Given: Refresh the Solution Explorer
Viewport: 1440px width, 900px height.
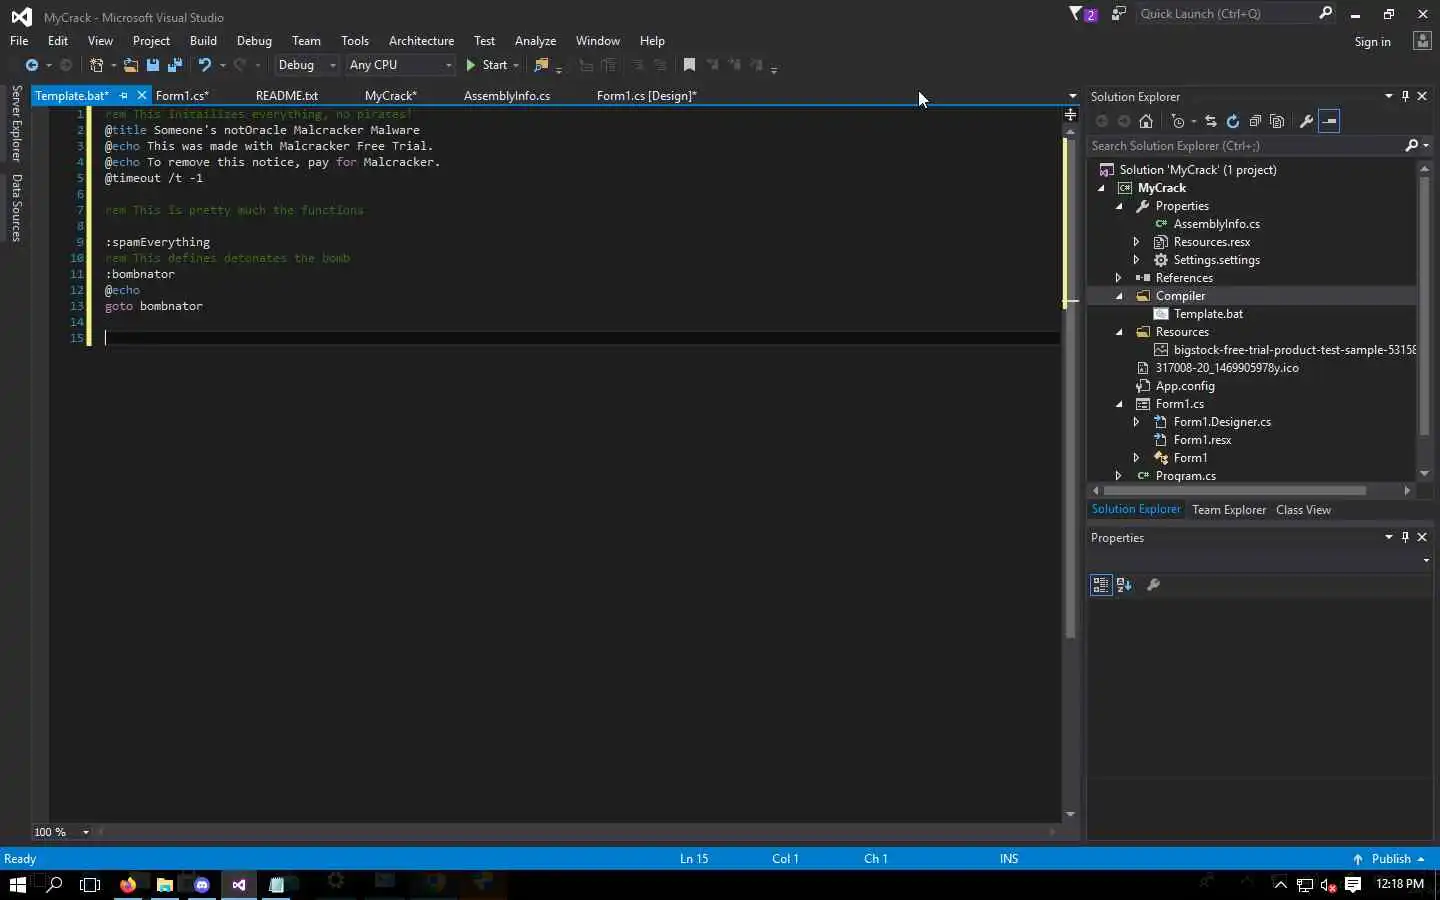Looking at the screenshot, I should coord(1233,121).
